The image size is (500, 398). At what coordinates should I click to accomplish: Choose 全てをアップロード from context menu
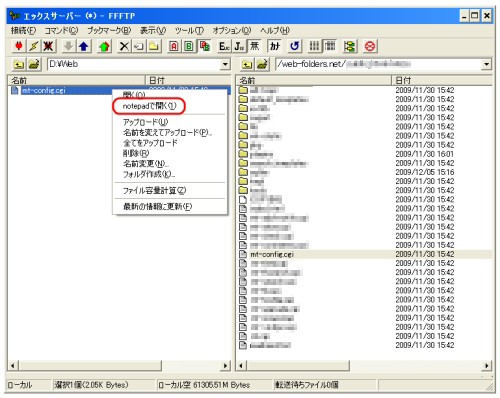click(170, 143)
